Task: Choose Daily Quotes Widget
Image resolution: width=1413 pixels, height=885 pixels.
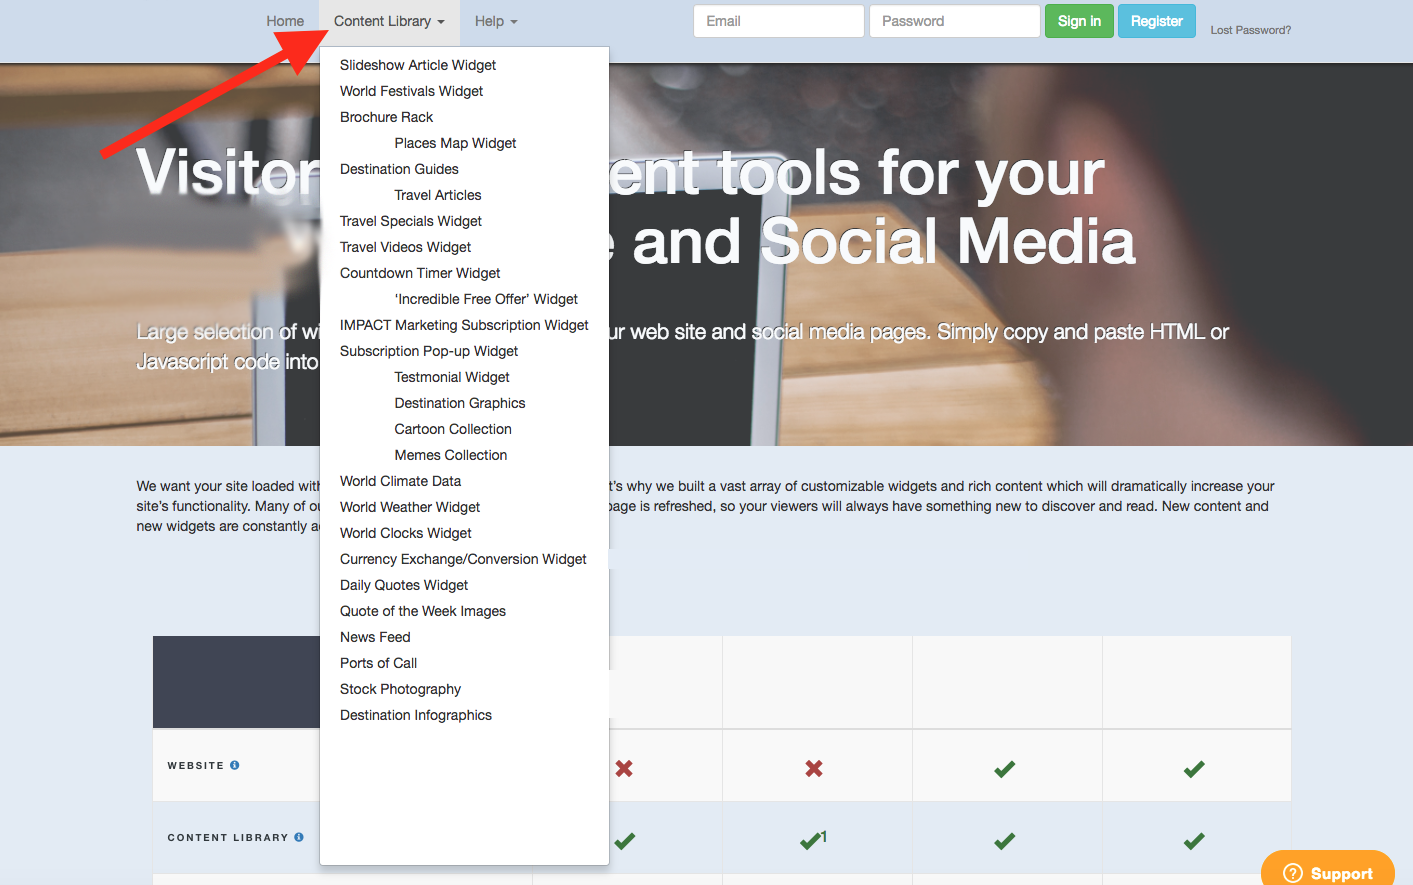Action: pos(404,585)
